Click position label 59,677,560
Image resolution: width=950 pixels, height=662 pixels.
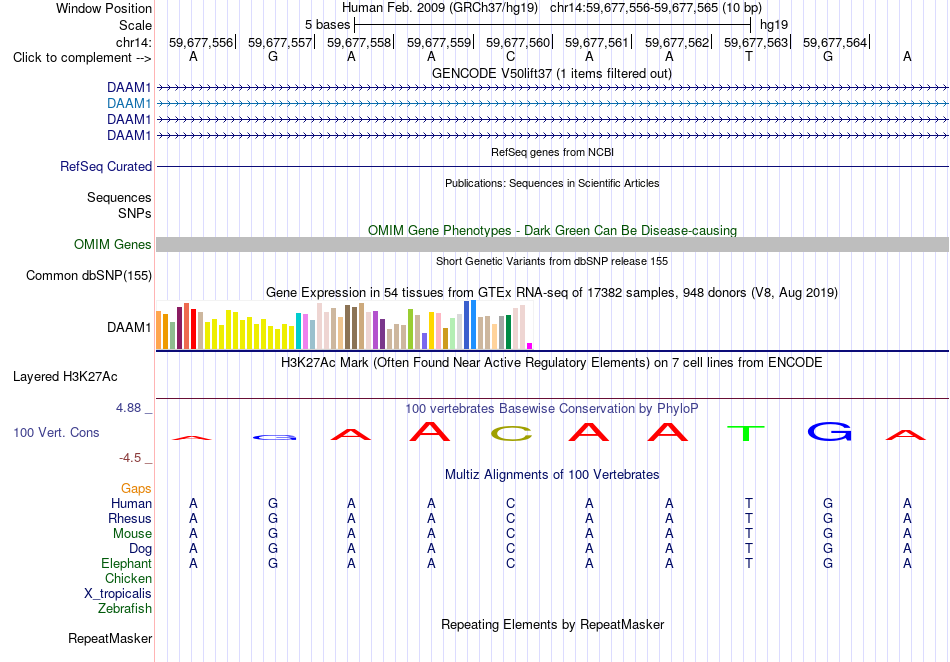click(x=518, y=42)
